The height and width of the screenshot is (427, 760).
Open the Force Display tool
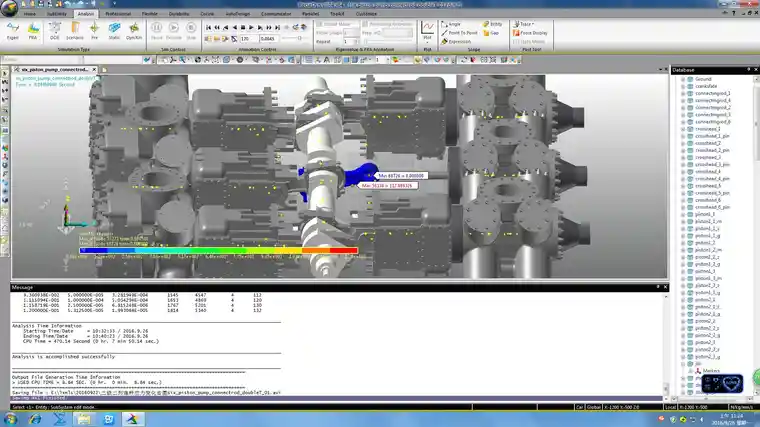pos(530,33)
